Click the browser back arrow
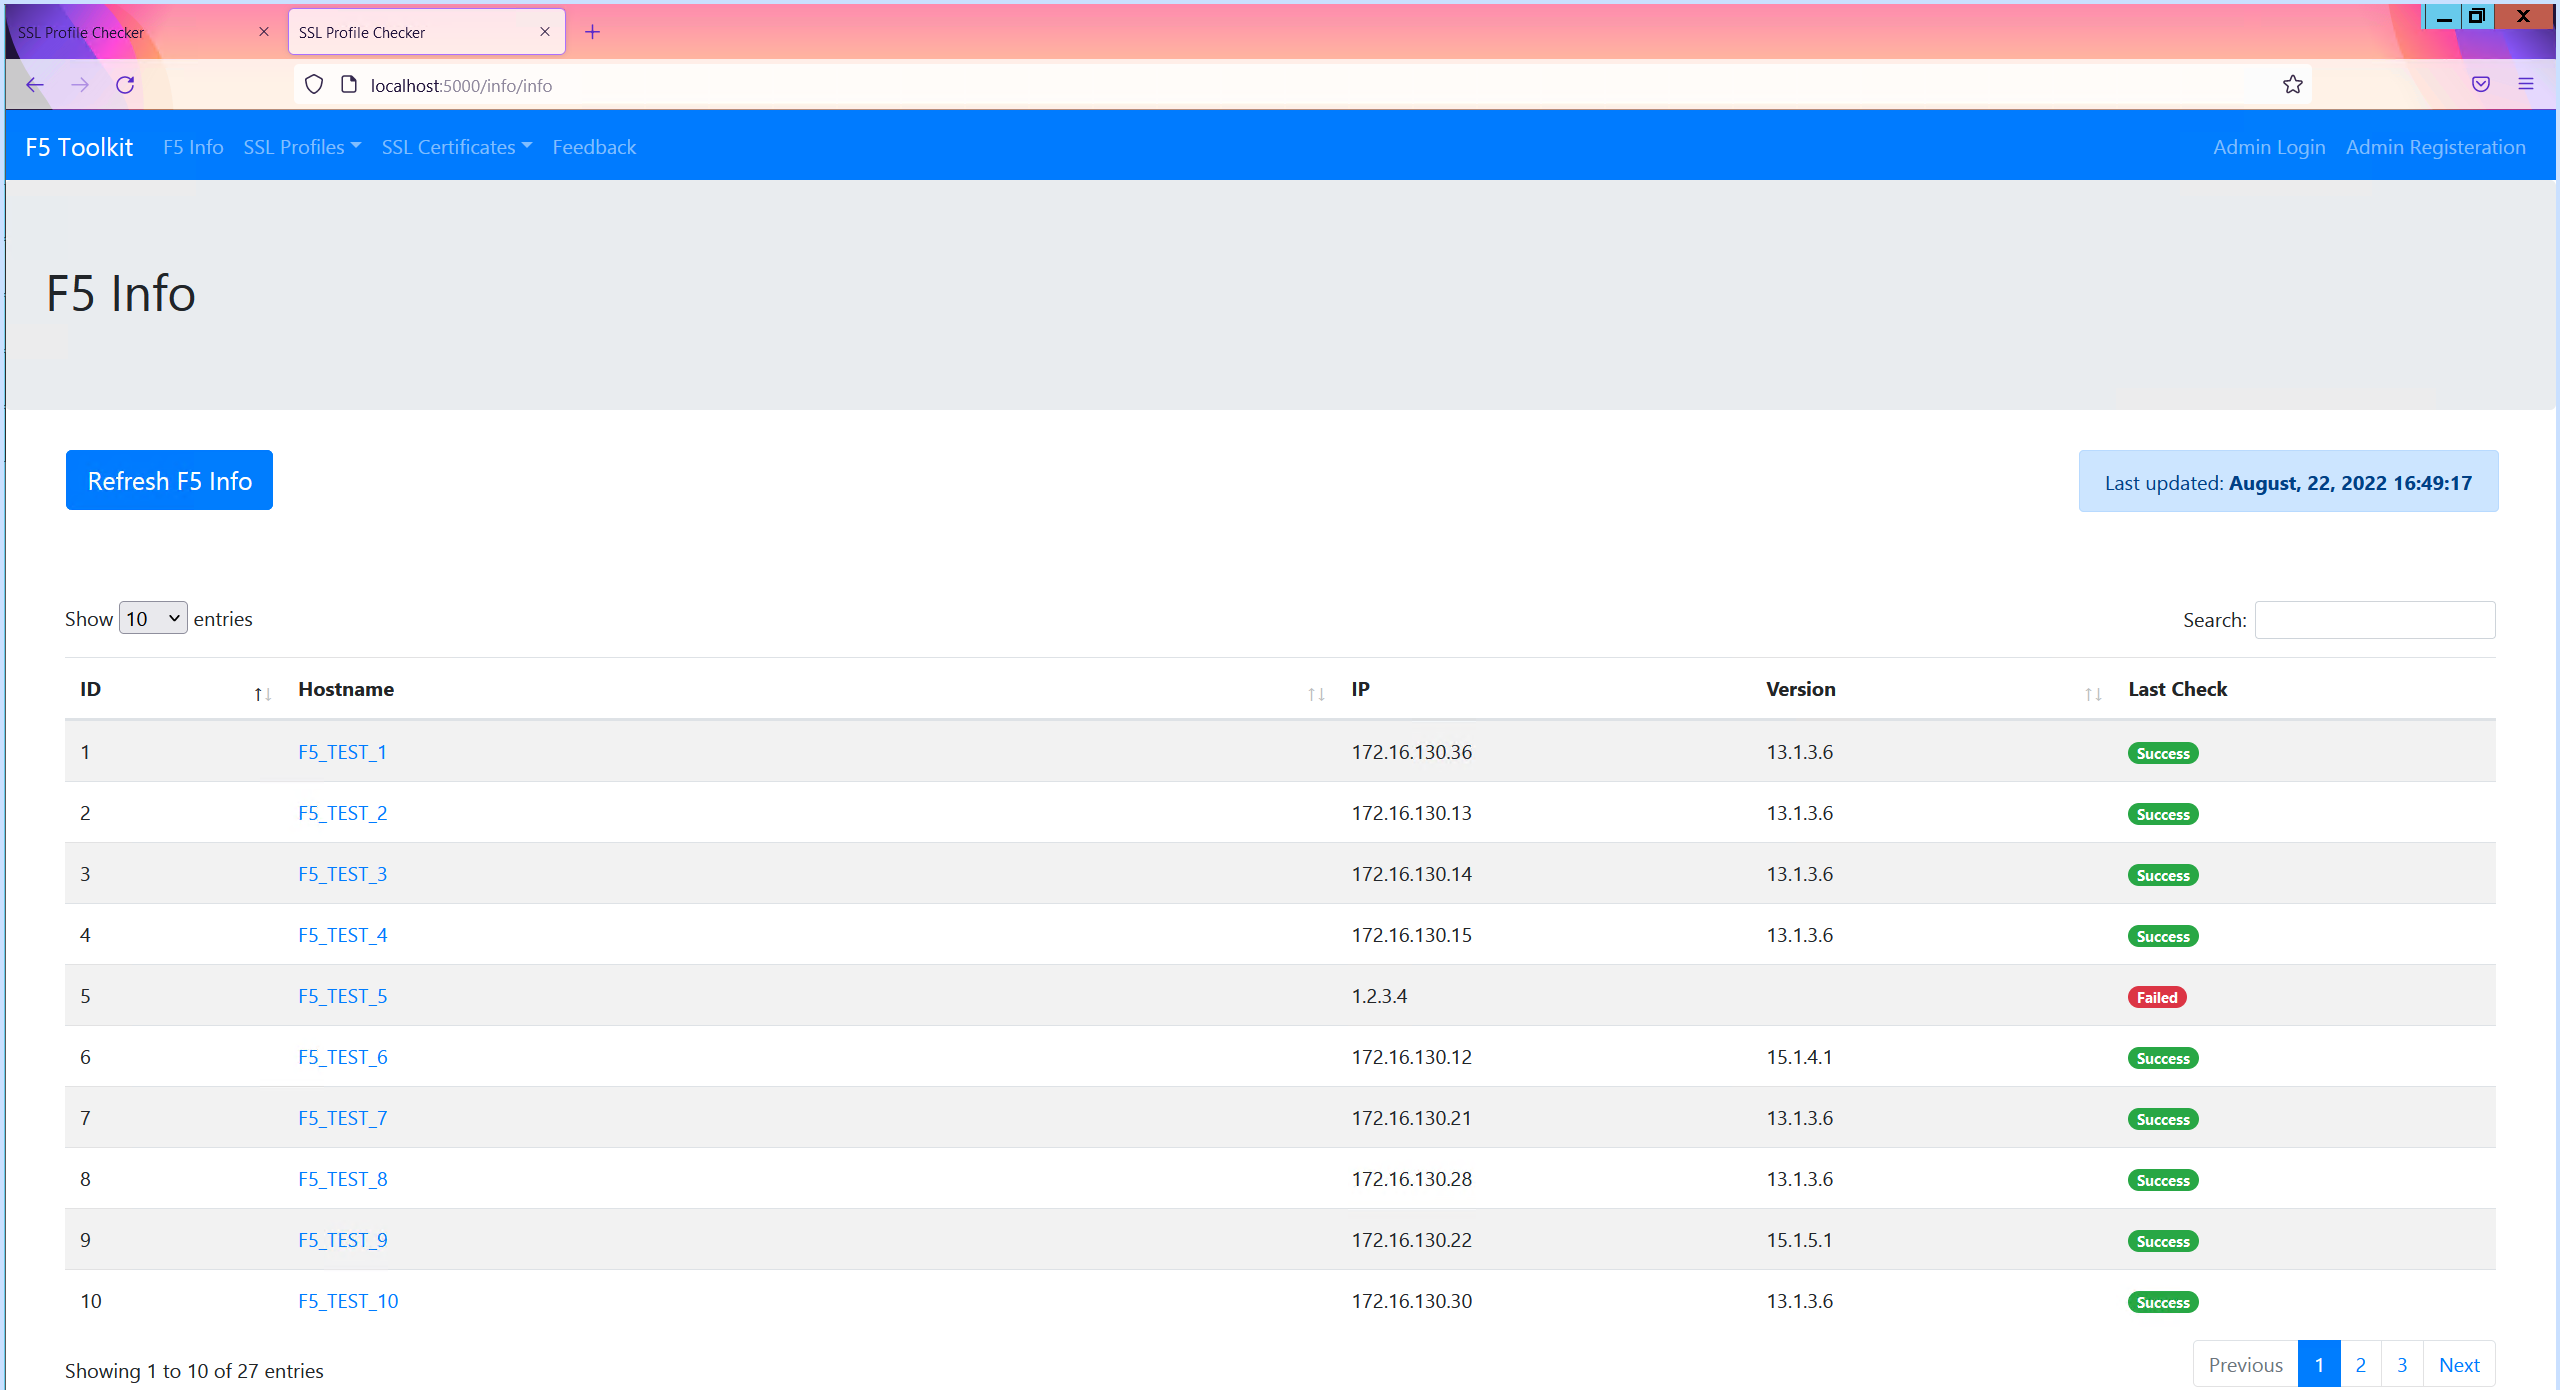 point(35,85)
